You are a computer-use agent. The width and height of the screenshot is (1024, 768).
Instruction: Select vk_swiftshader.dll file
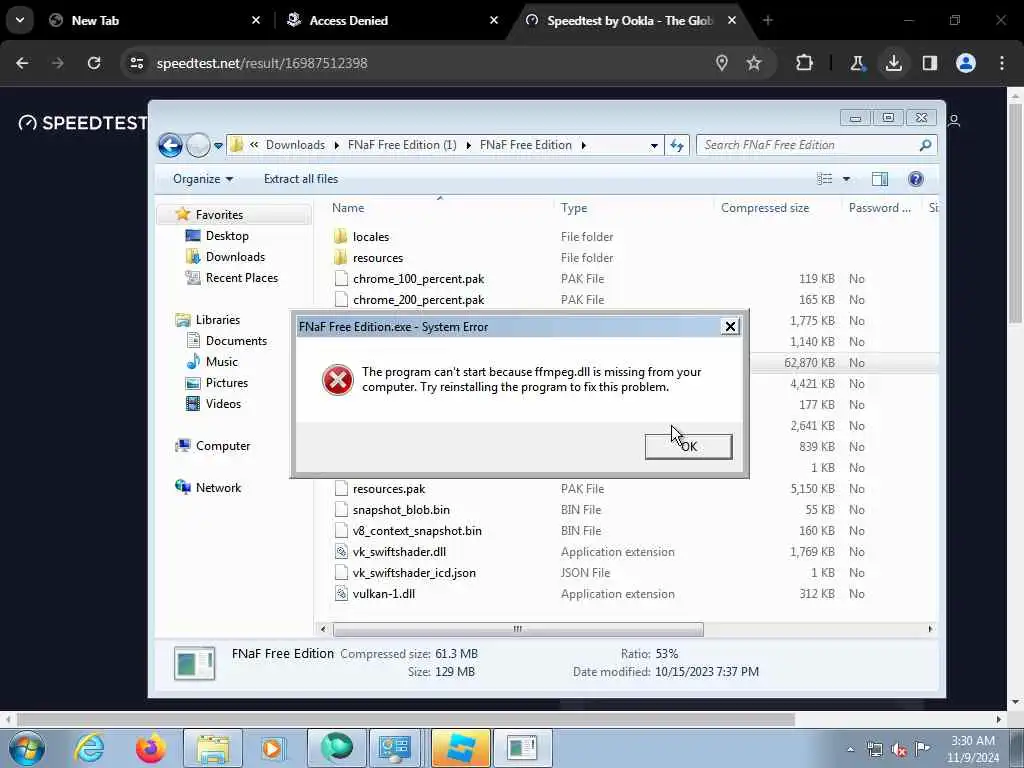[x=399, y=551]
